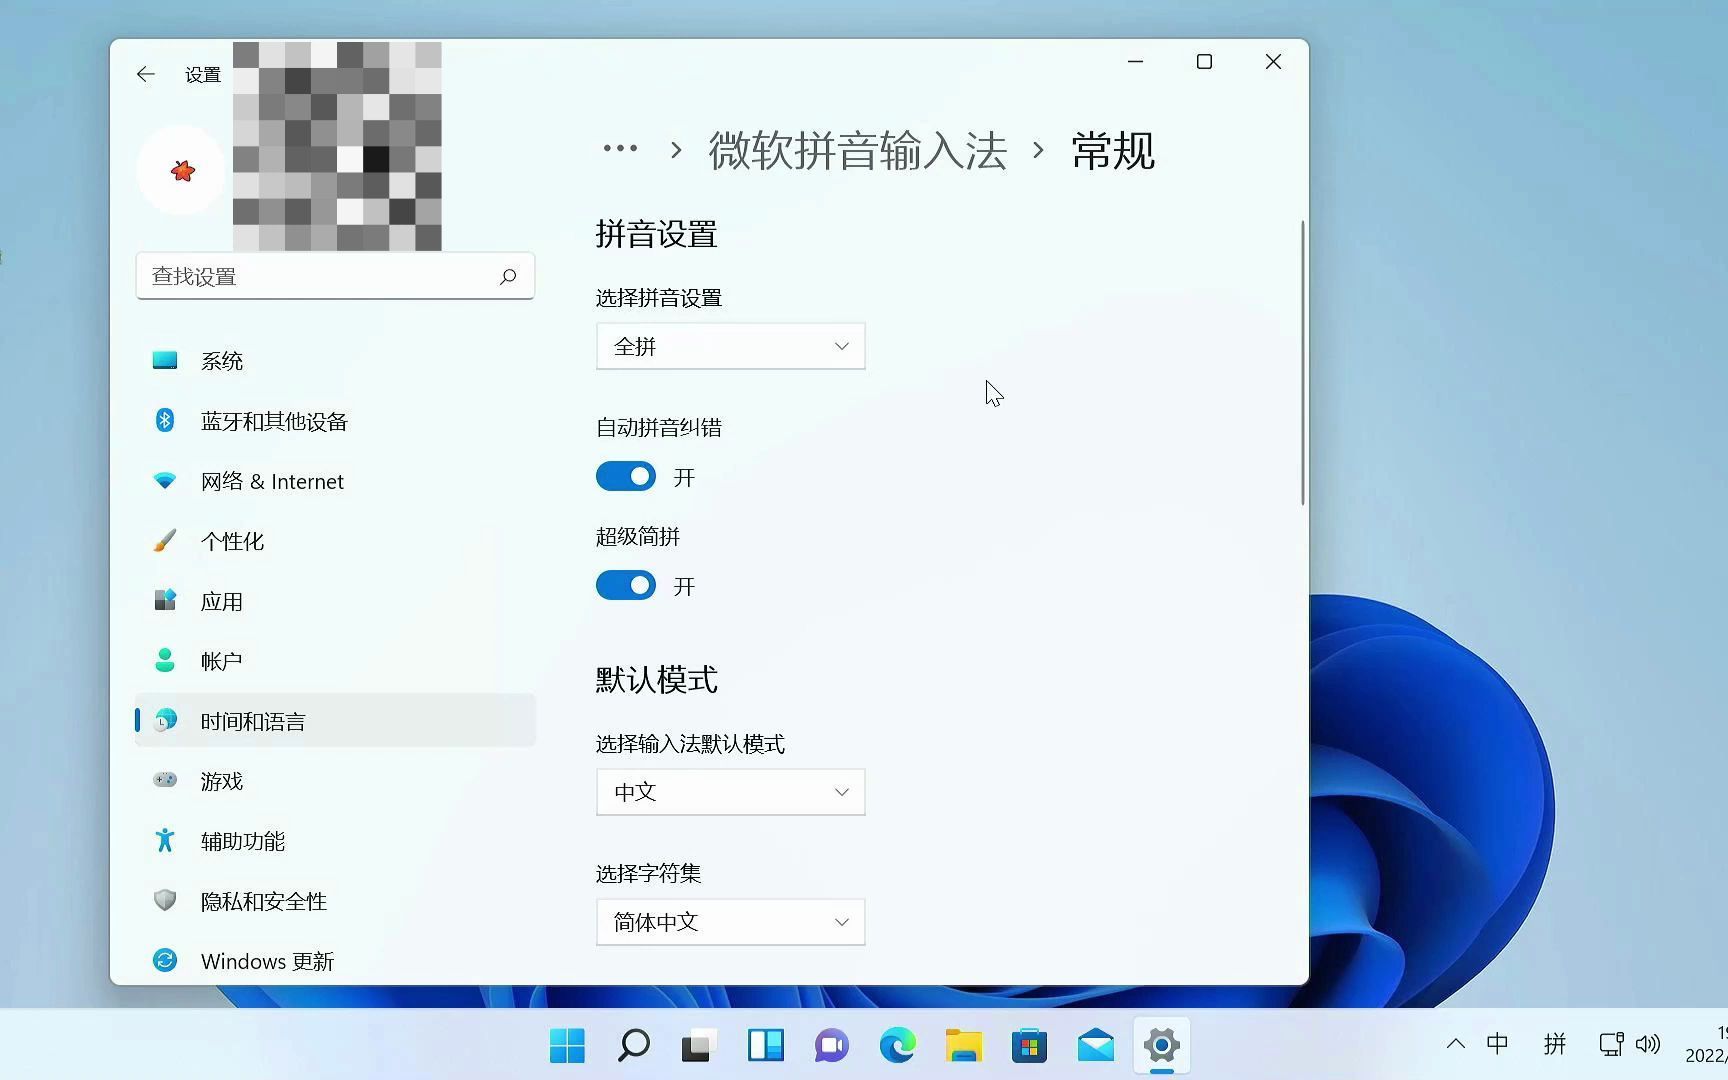The height and width of the screenshot is (1080, 1728).
Task: Click the 拼音设置 section heading
Action: point(657,234)
